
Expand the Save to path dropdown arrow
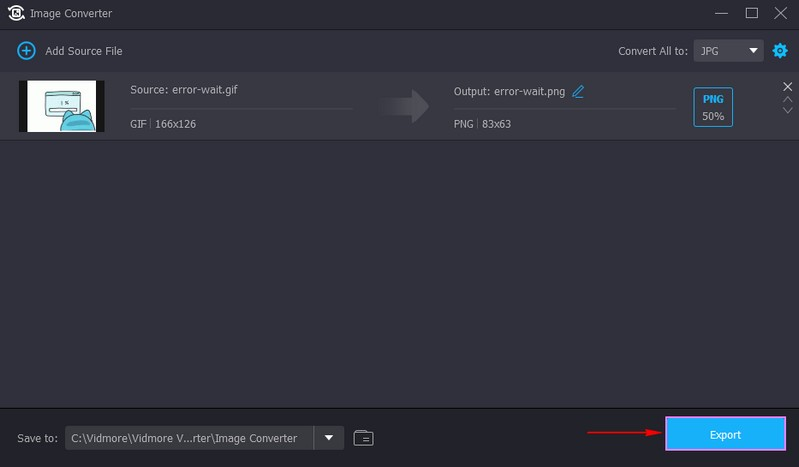click(x=329, y=437)
